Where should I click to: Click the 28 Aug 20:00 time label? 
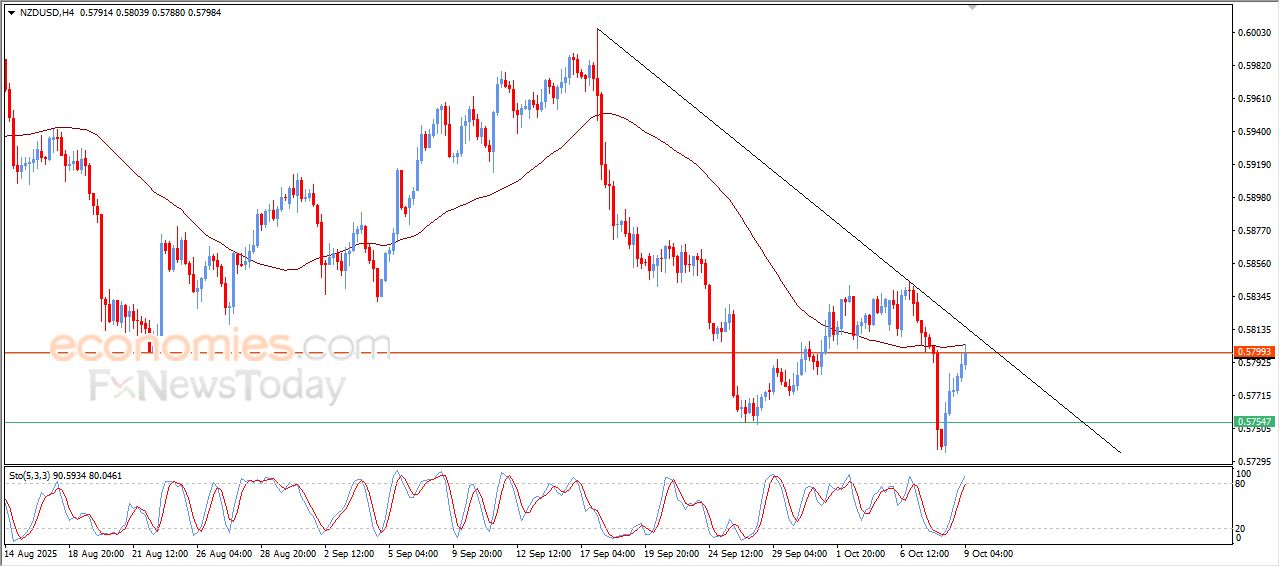[x=286, y=552]
